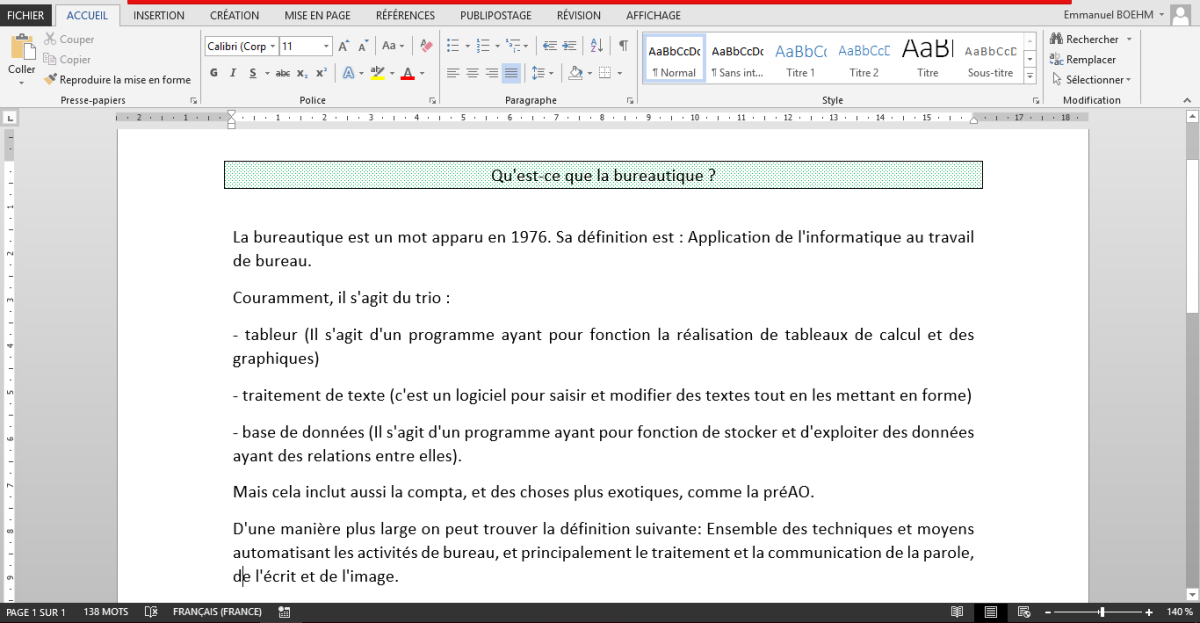Image resolution: width=1200 pixels, height=623 pixels.
Task: Align text right
Action: (x=491, y=73)
